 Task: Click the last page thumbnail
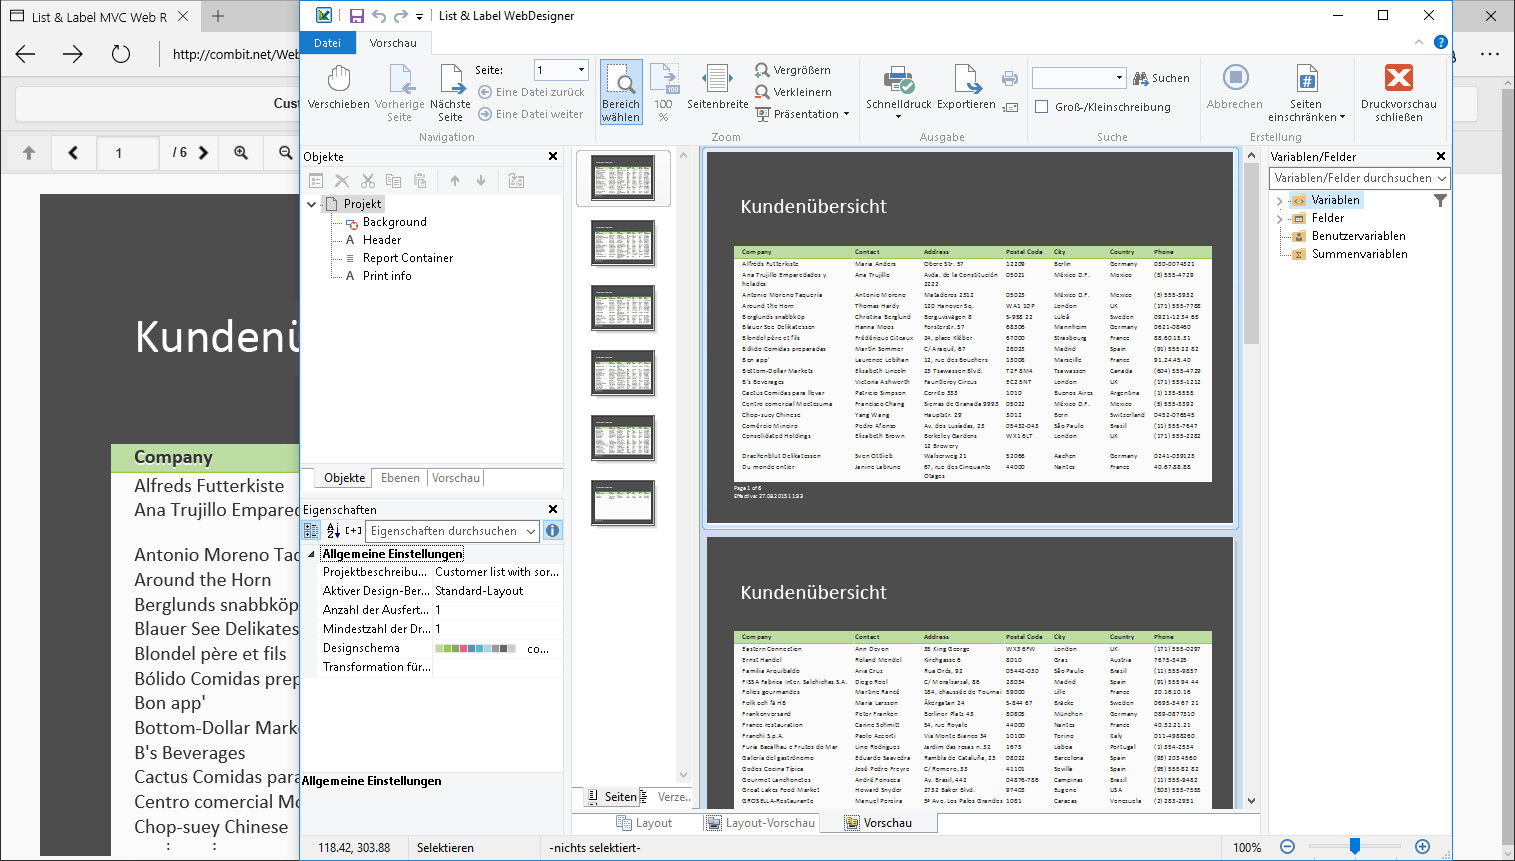623,503
